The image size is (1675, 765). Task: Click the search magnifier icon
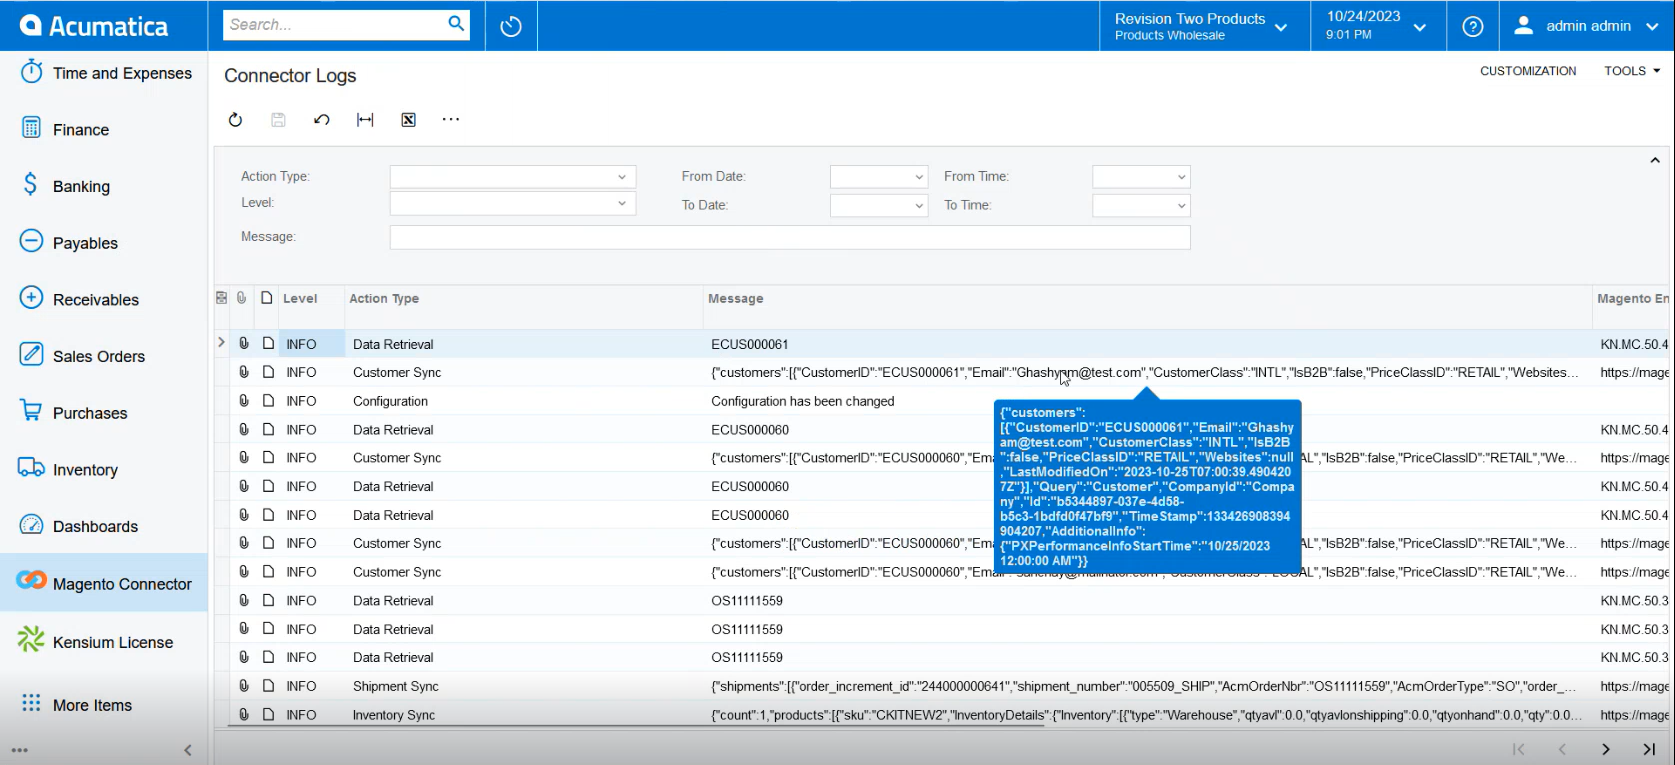456,24
